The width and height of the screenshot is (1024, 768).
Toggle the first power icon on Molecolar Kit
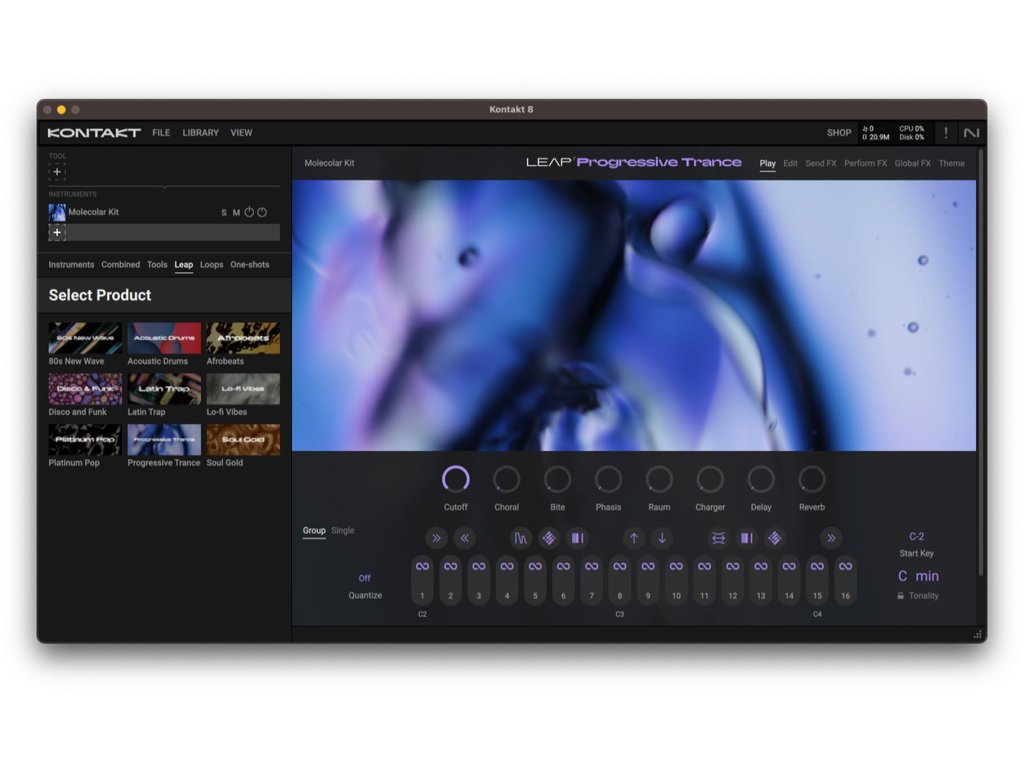point(249,212)
